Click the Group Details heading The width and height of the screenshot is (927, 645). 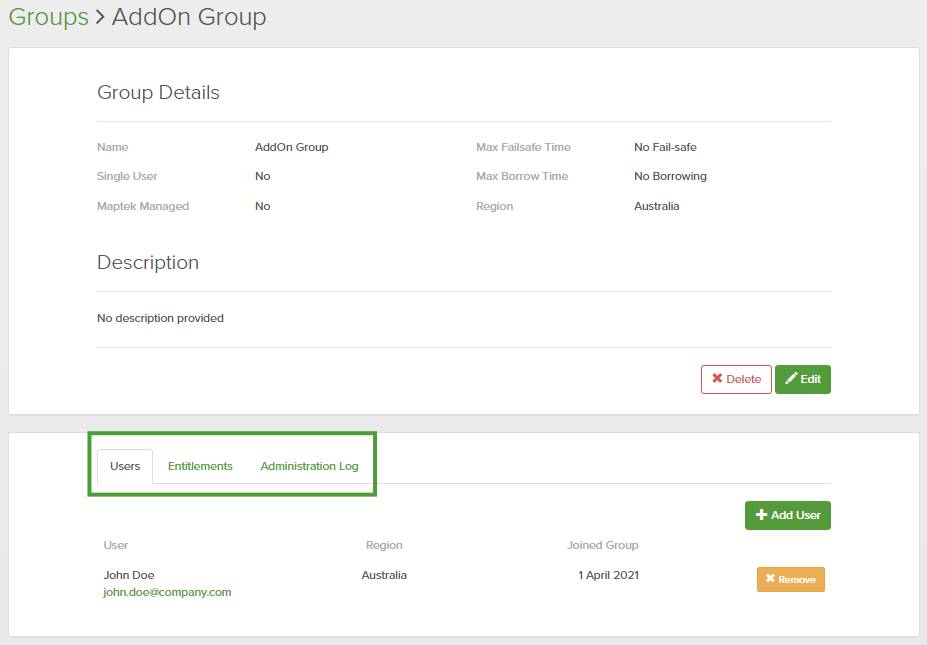158,93
